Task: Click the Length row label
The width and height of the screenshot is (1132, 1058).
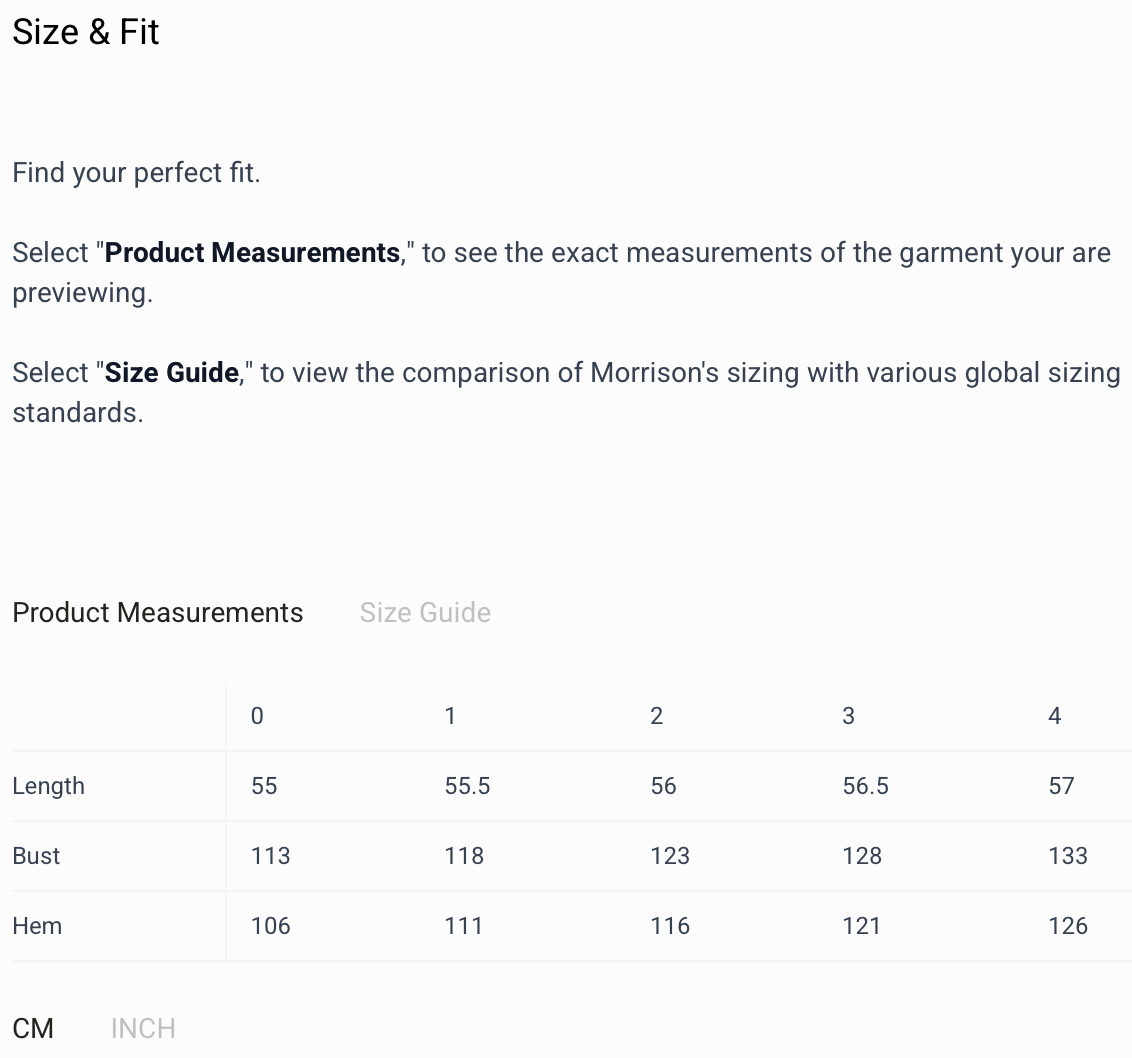Action: (48, 786)
